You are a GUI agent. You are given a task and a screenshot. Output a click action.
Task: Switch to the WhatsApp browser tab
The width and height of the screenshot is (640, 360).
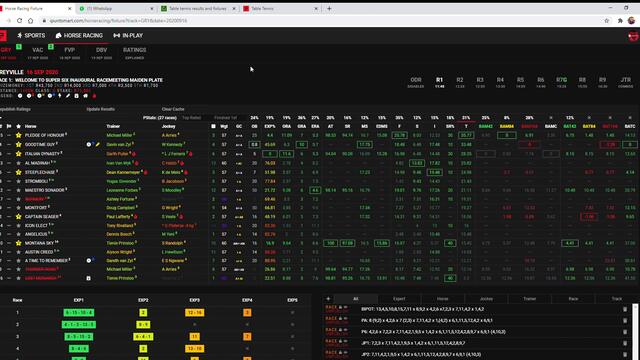[x=116, y=8]
